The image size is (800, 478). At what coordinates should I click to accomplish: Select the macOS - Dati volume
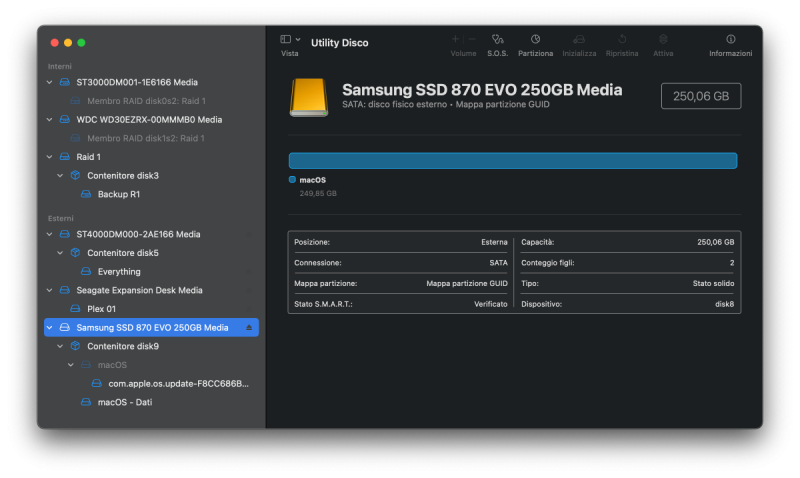pyautogui.click(x=124, y=402)
